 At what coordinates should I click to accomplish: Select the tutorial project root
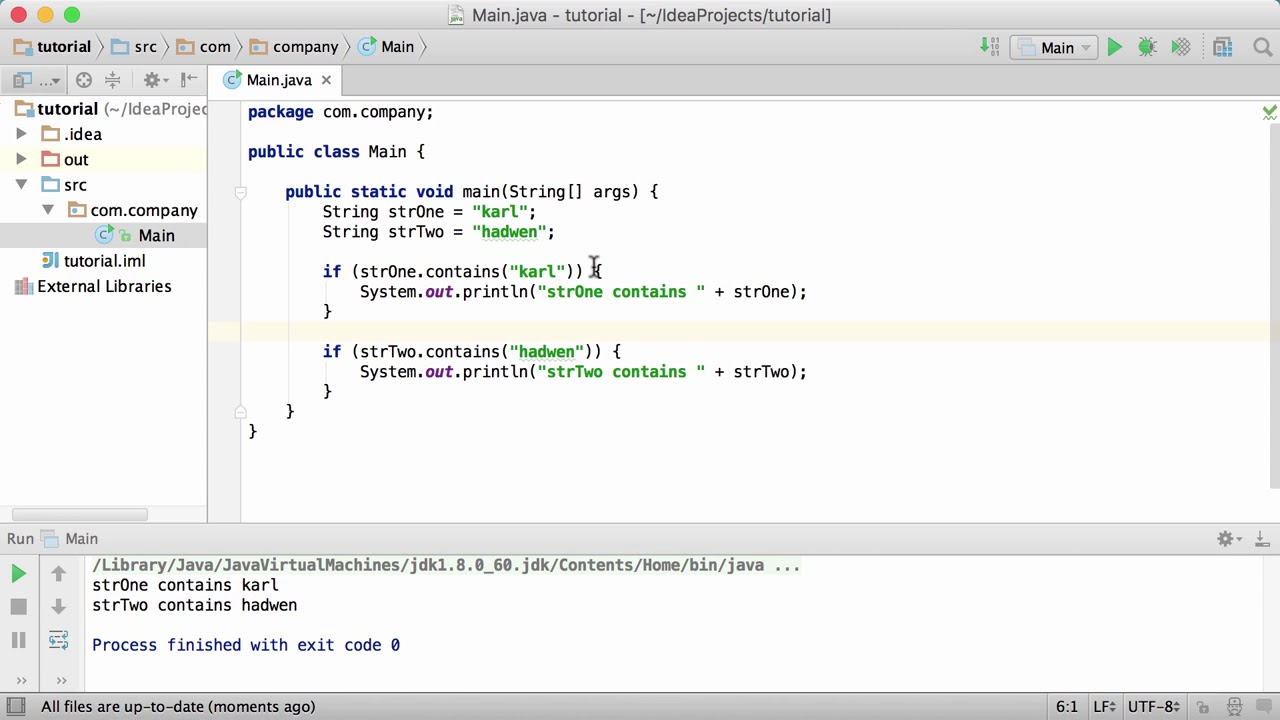click(x=104, y=109)
